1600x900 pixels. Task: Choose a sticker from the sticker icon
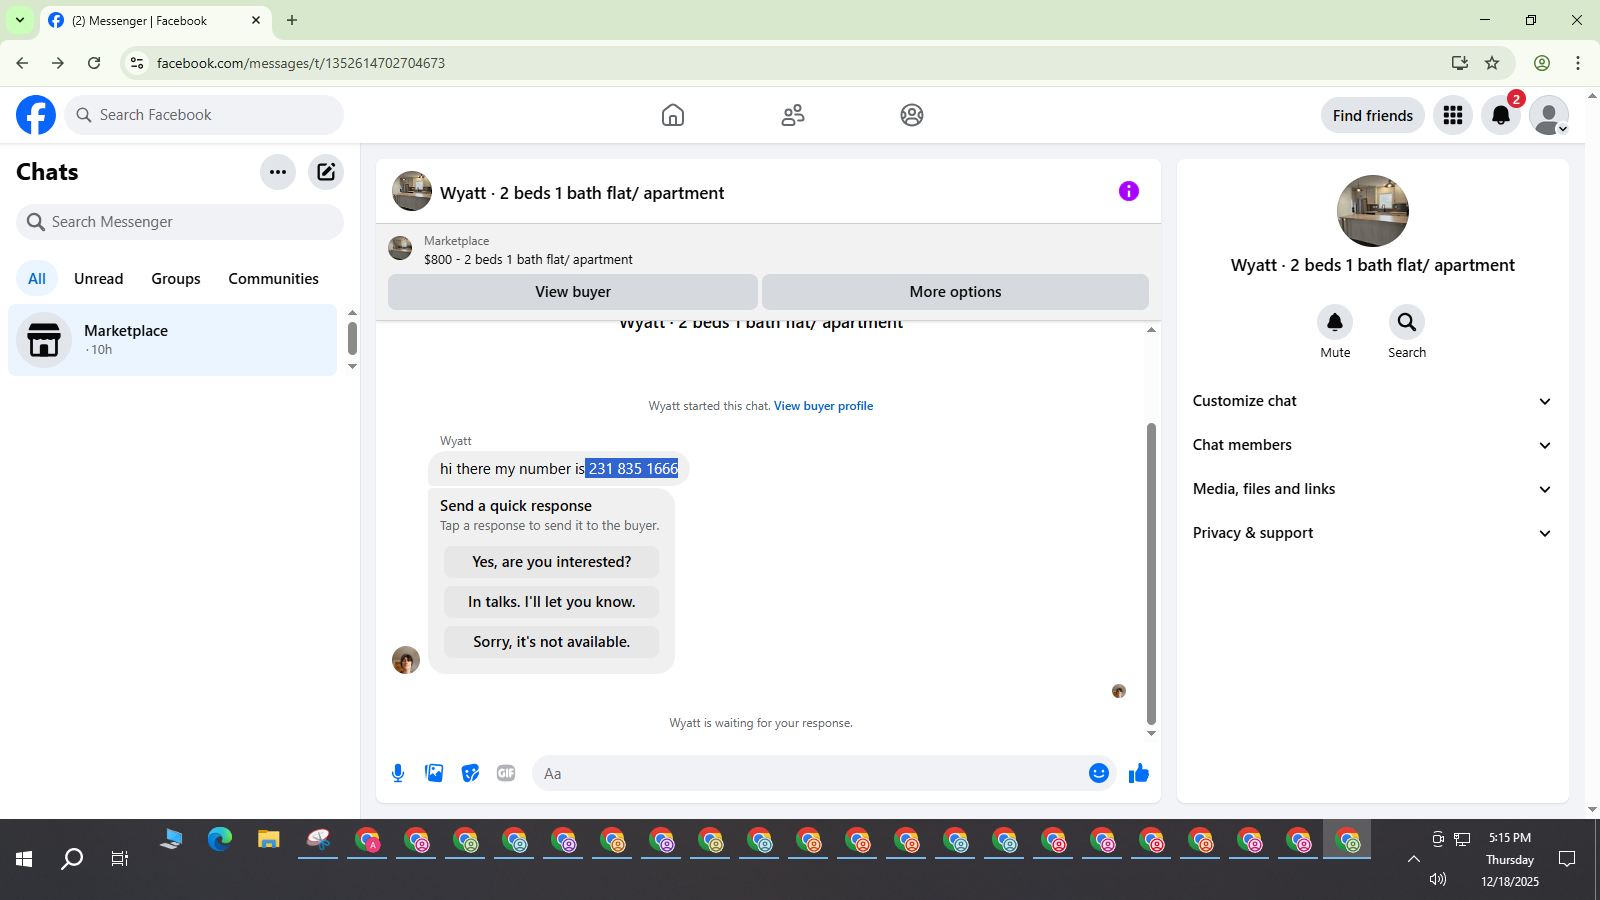click(470, 773)
